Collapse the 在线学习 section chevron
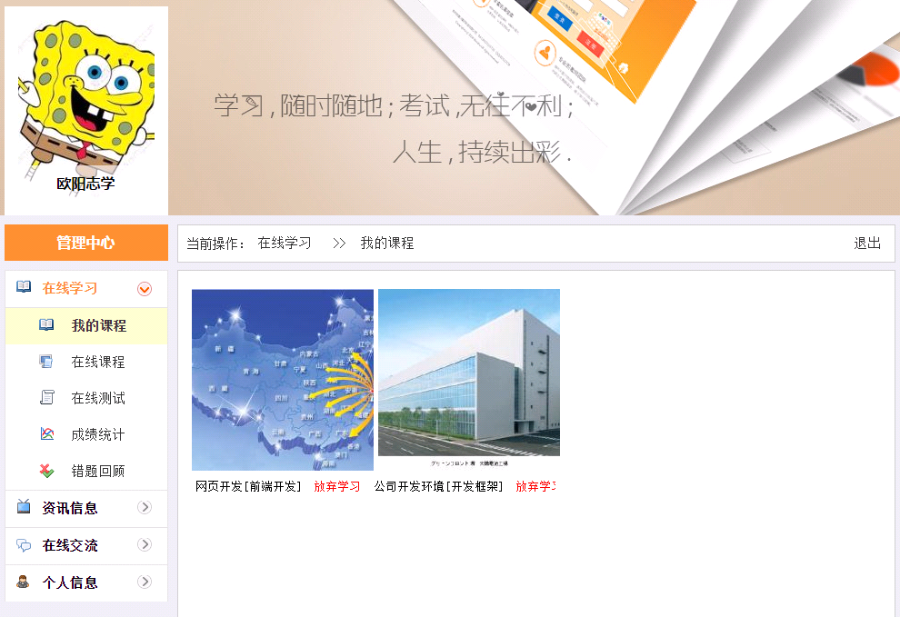Viewport: 900px width, 617px height. click(146, 289)
